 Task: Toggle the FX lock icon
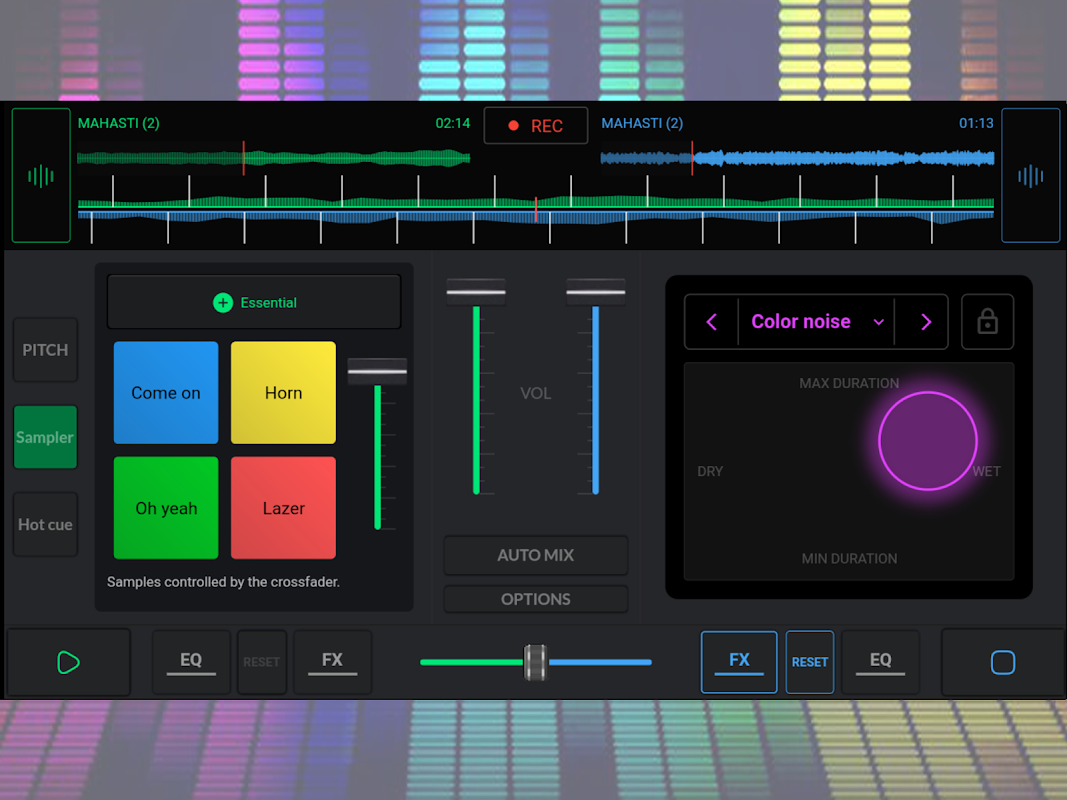987,321
